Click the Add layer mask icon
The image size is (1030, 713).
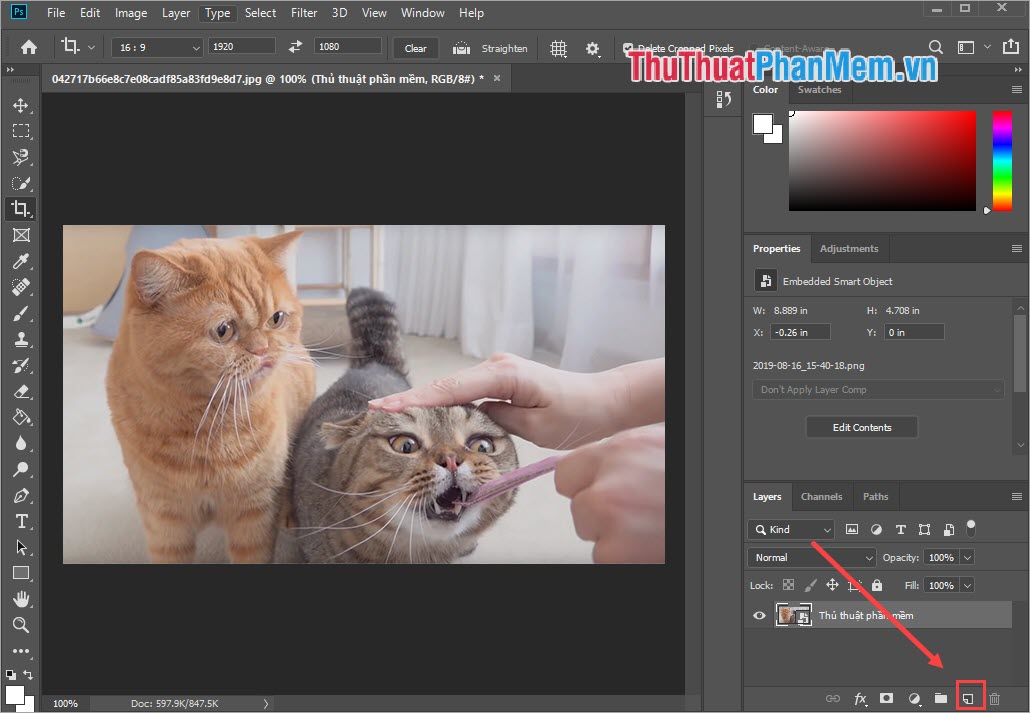pyautogui.click(x=885, y=698)
